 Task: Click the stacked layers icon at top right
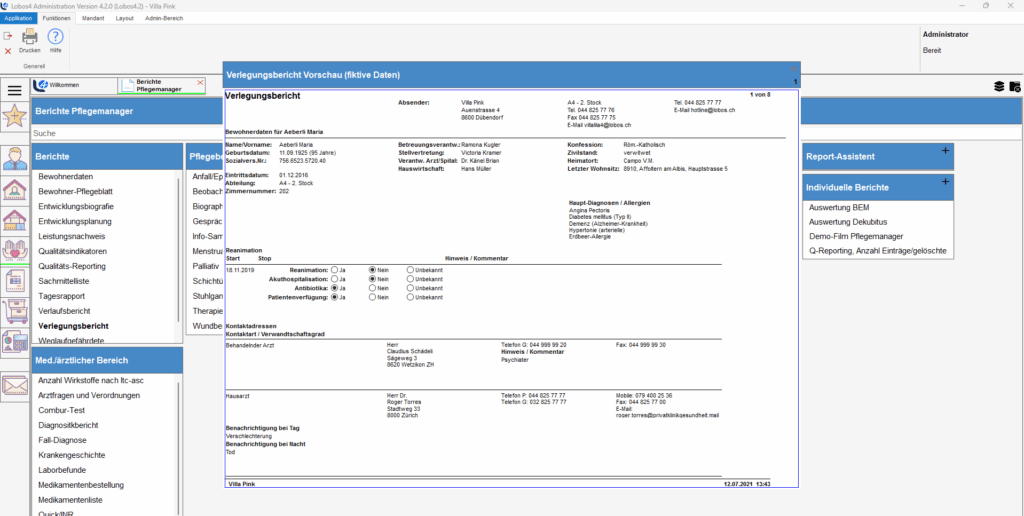pos(999,87)
